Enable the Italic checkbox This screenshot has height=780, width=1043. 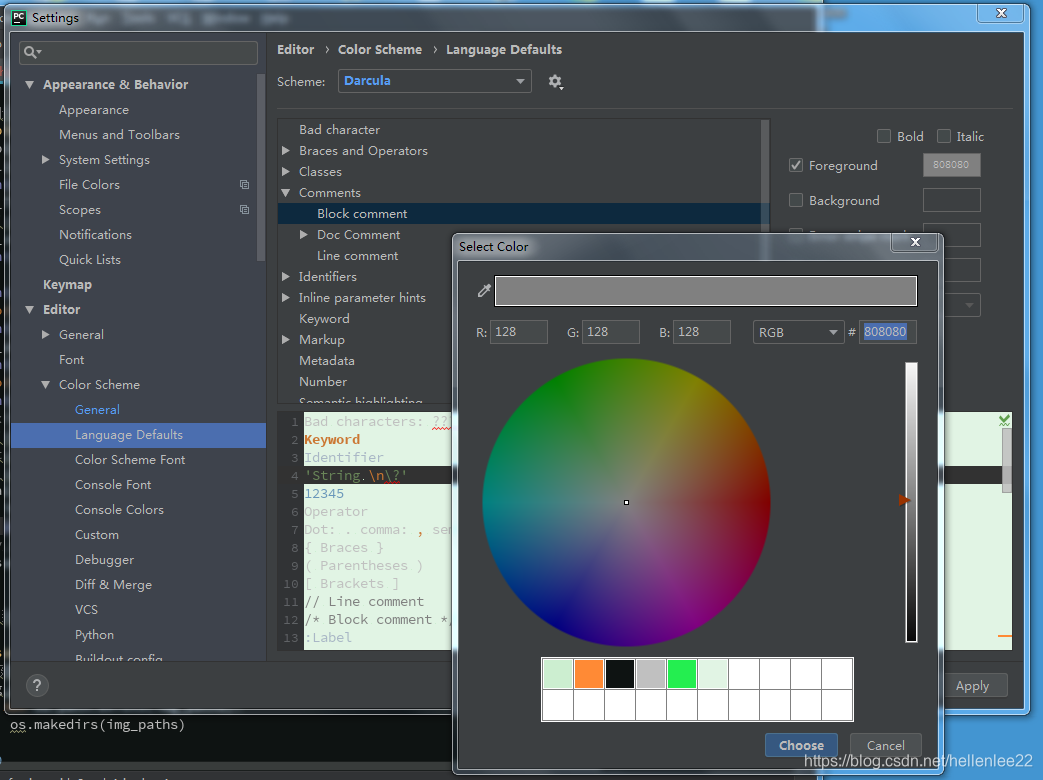(x=944, y=136)
